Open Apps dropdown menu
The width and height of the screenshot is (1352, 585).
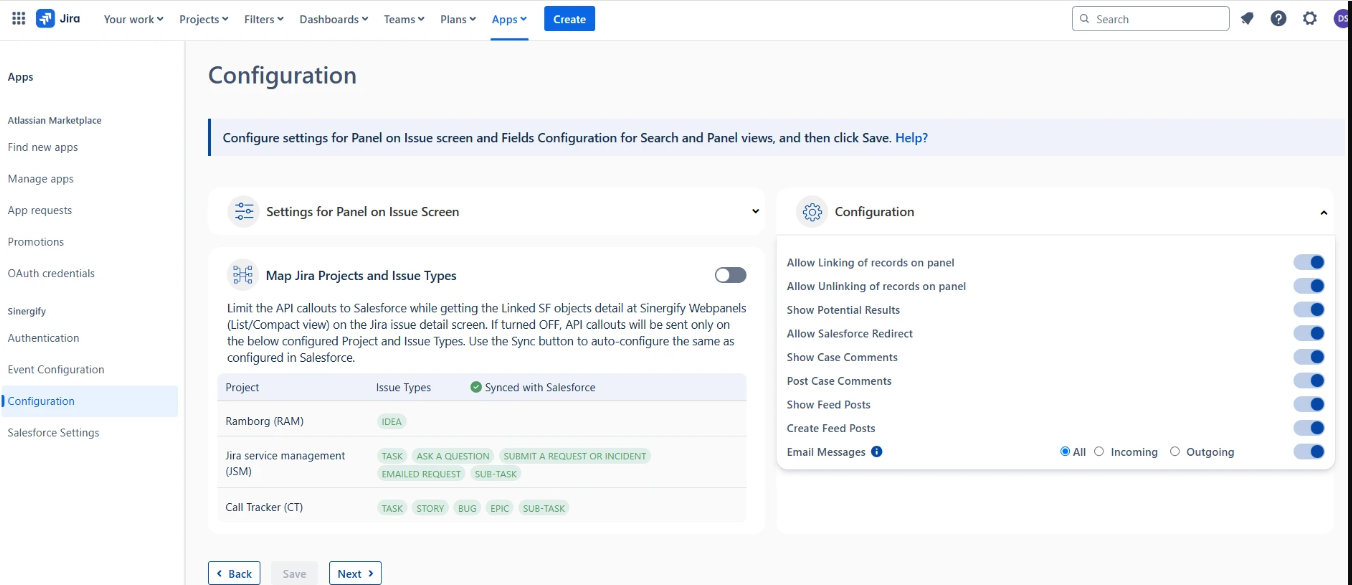(509, 19)
